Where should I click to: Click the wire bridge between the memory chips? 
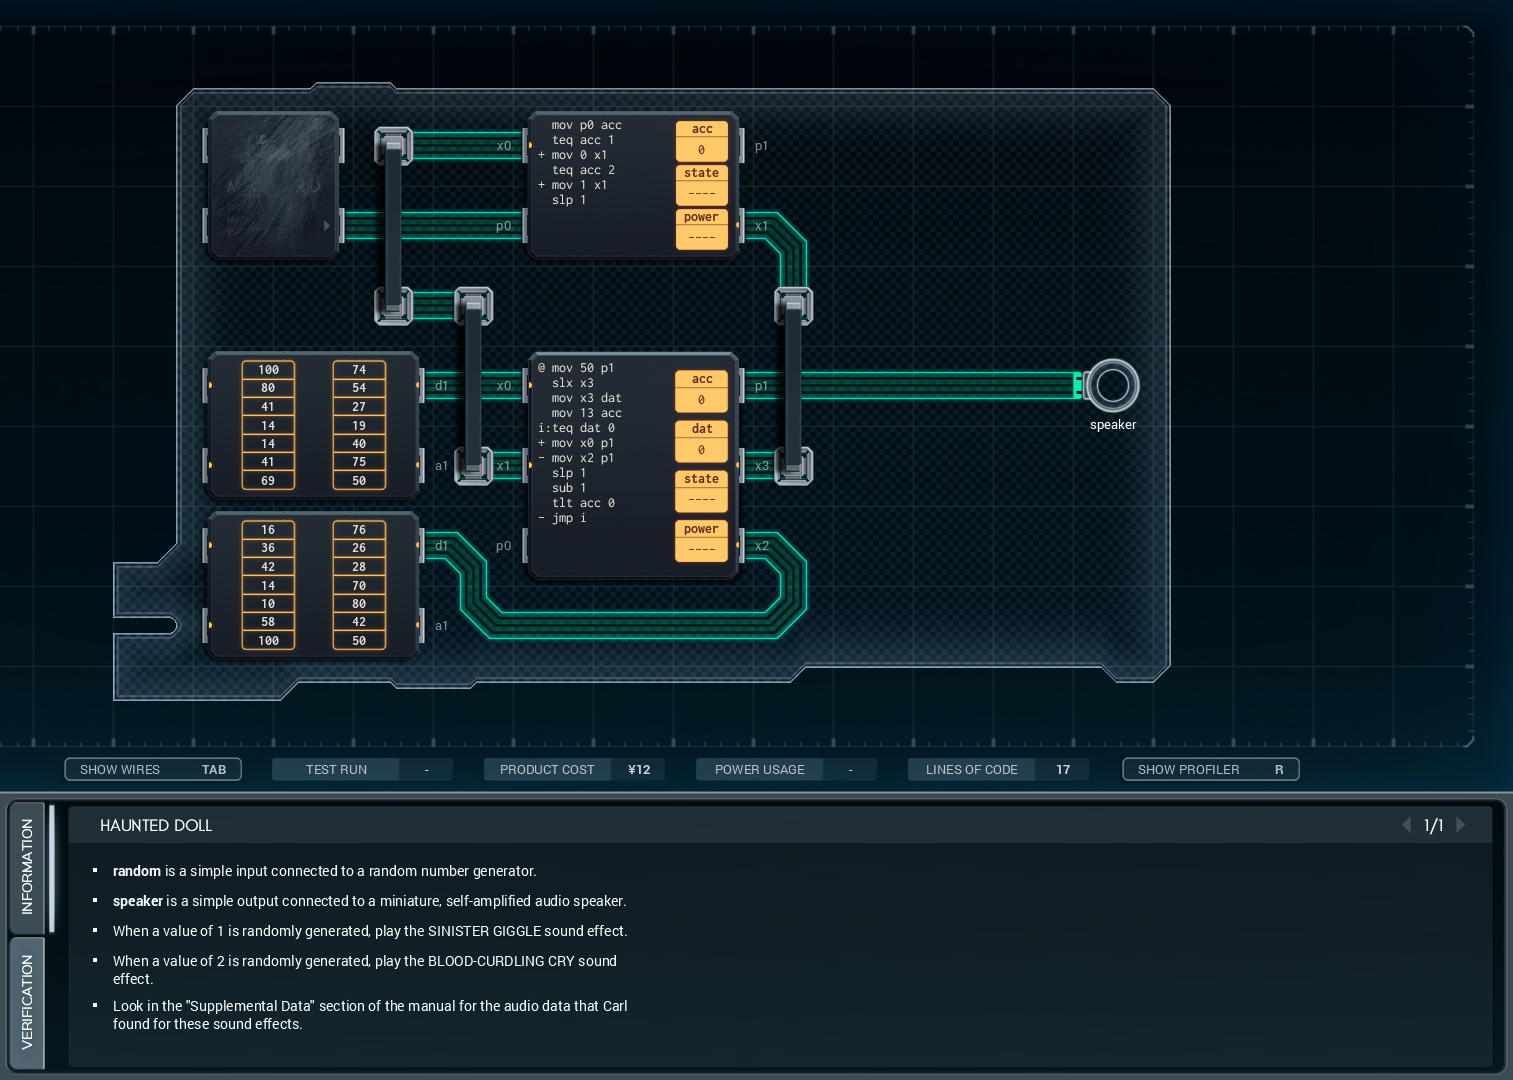coord(473,385)
